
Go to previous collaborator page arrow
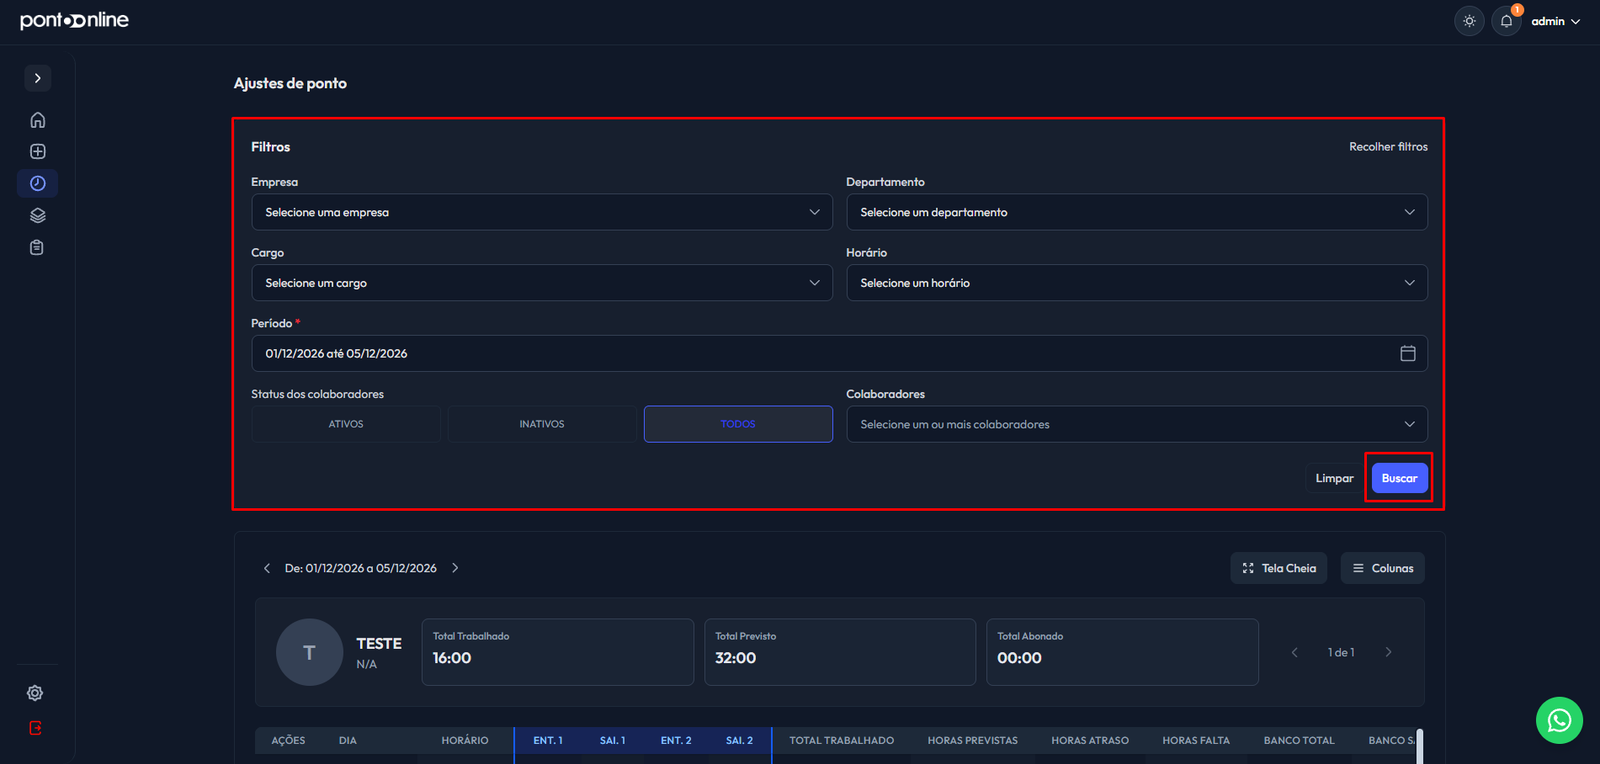click(1295, 652)
